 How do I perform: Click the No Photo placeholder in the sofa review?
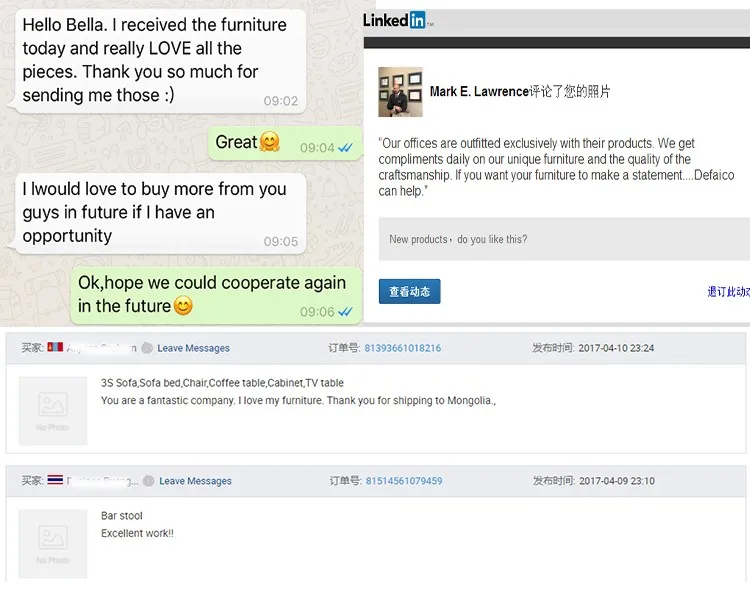tap(53, 410)
